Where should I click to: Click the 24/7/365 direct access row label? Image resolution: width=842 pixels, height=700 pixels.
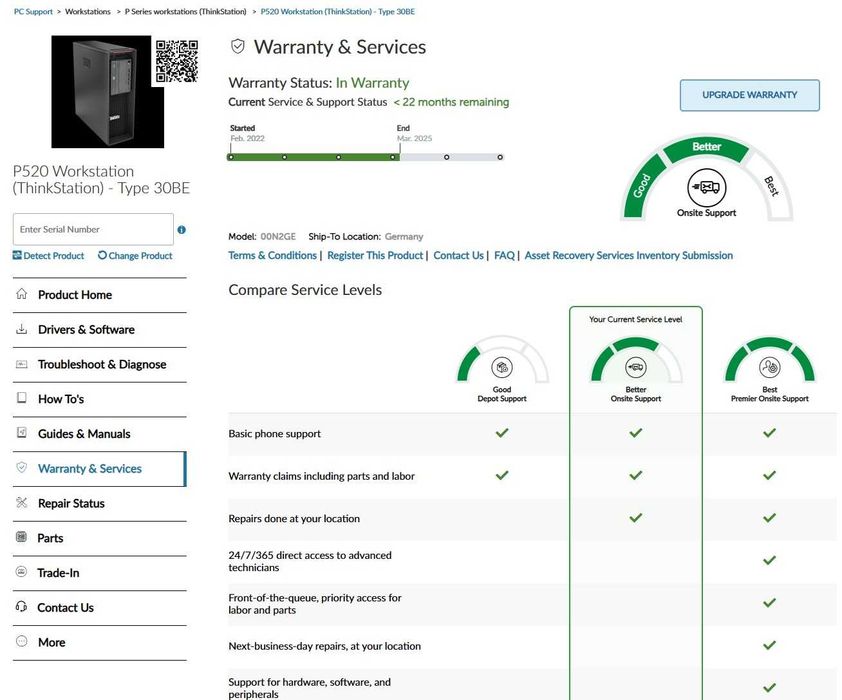[310, 562]
